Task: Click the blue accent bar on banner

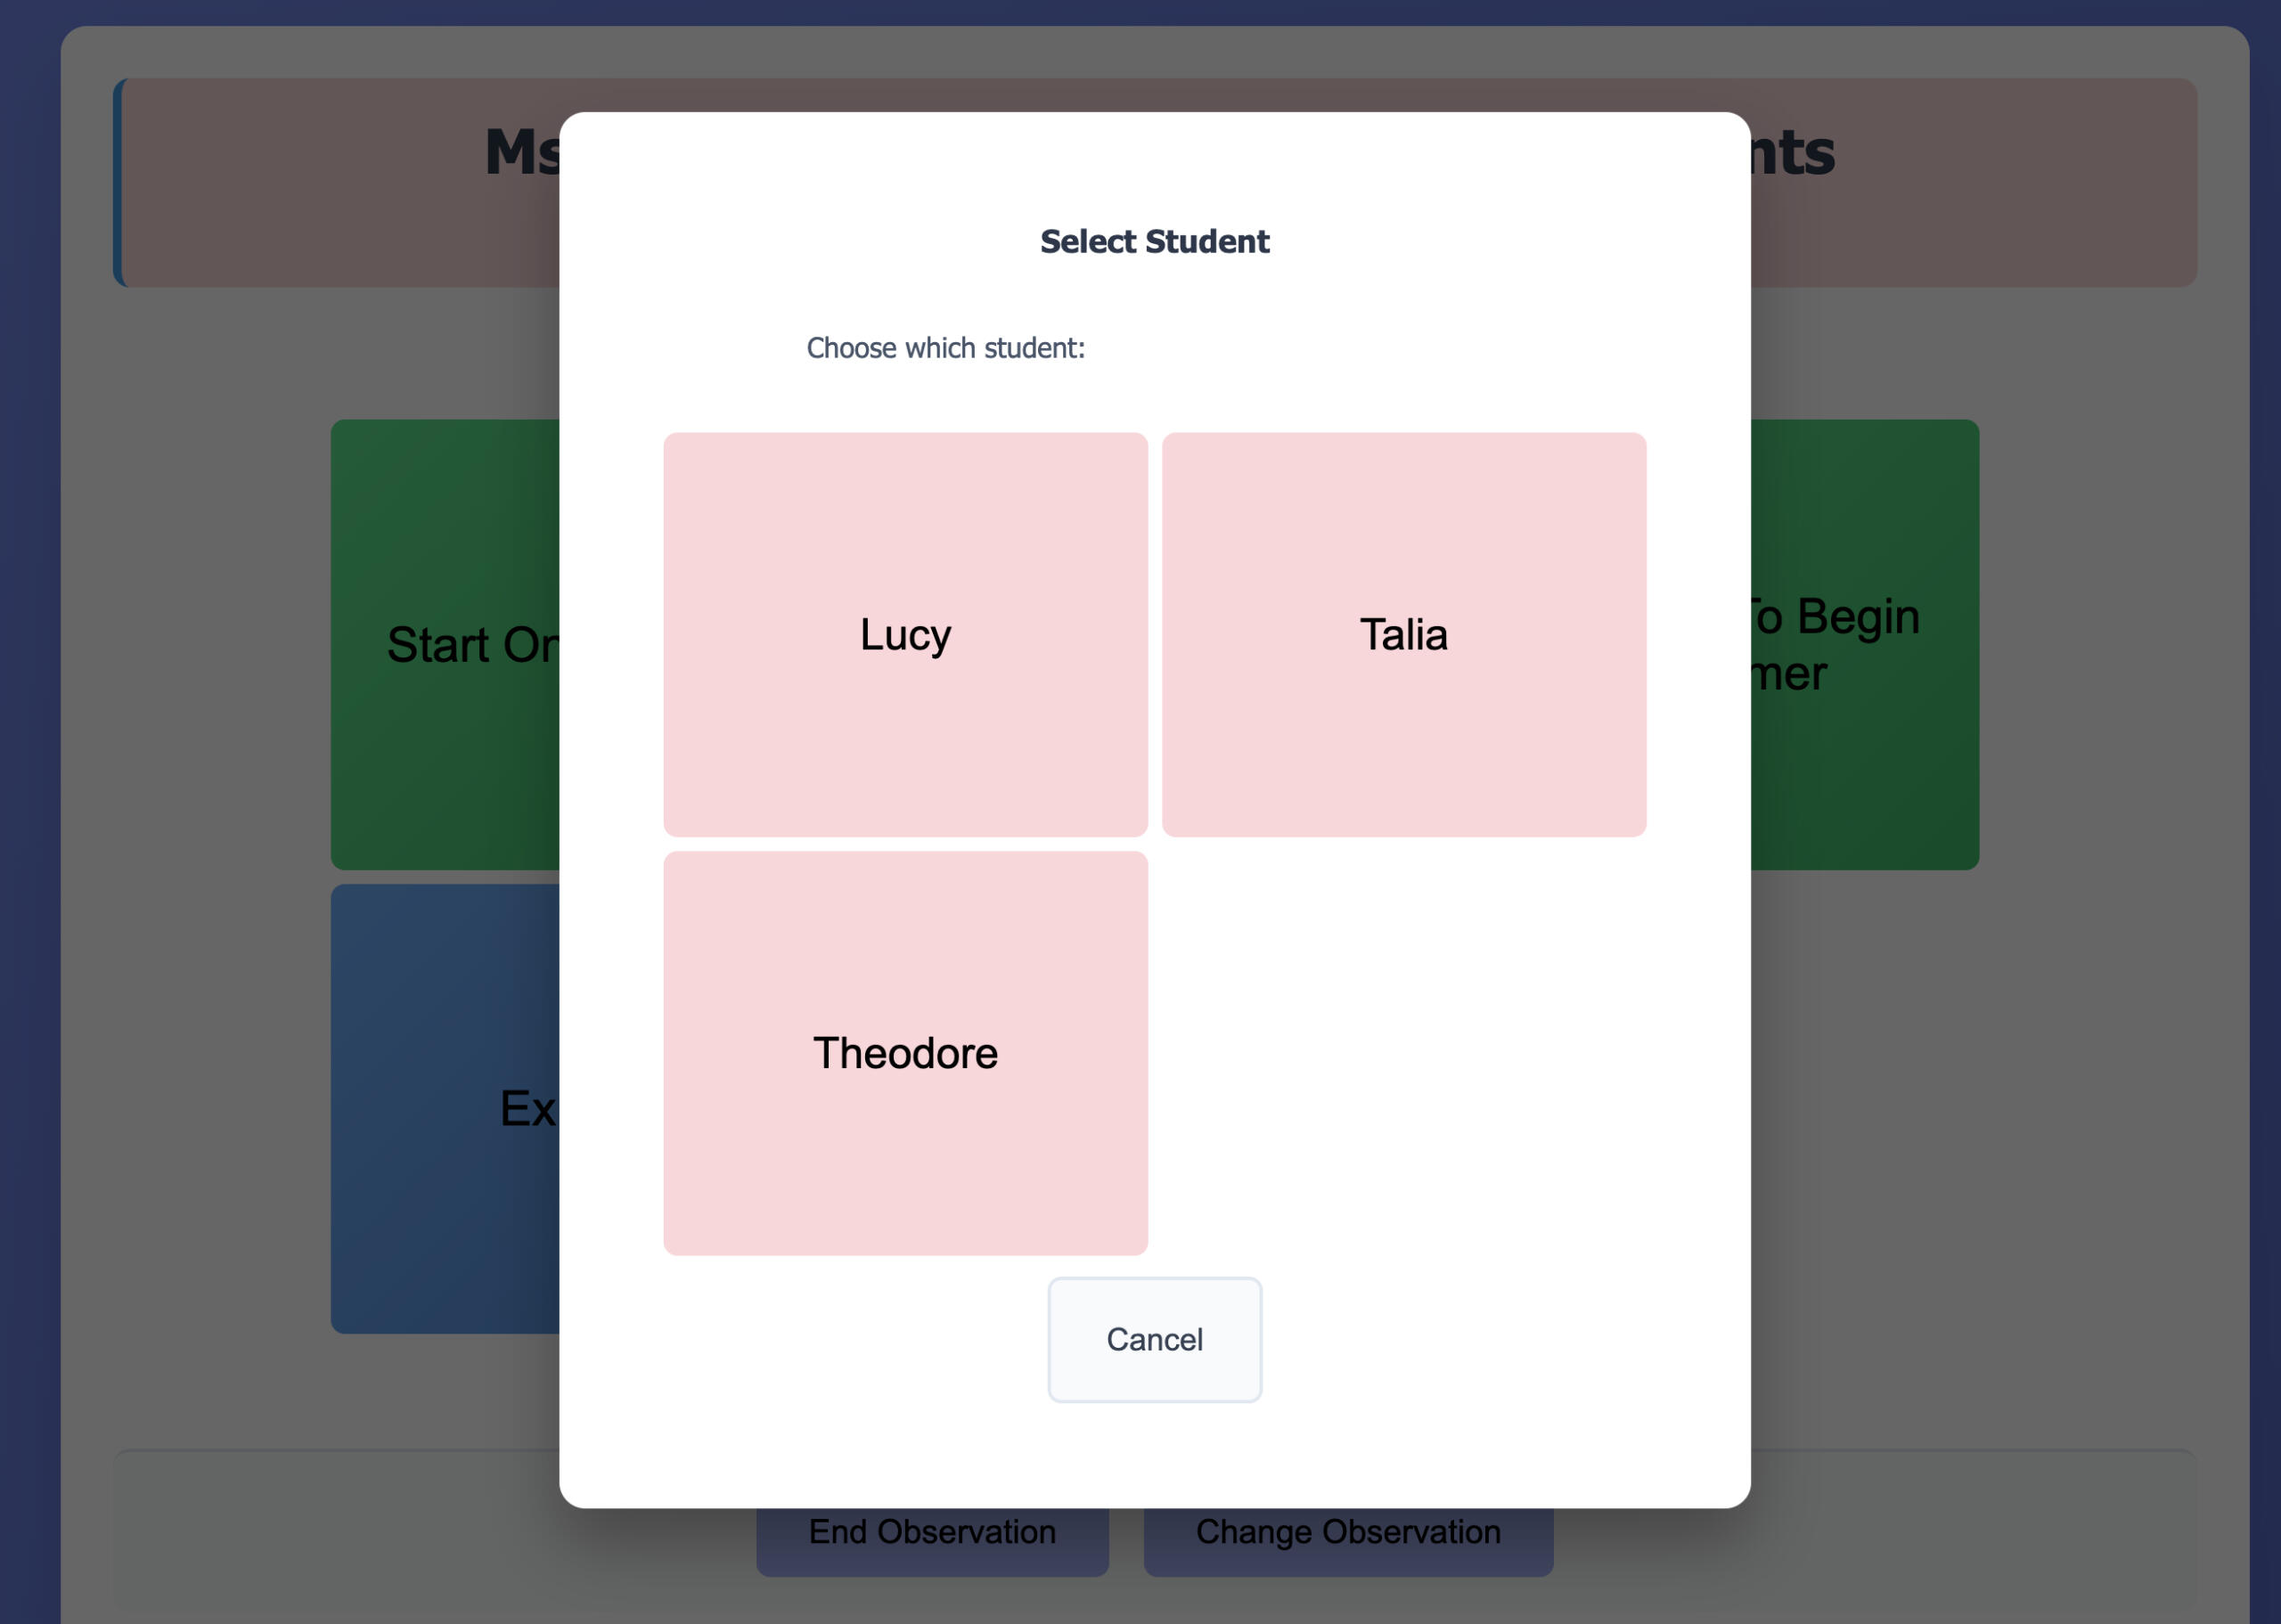Action: (x=117, y=183)
